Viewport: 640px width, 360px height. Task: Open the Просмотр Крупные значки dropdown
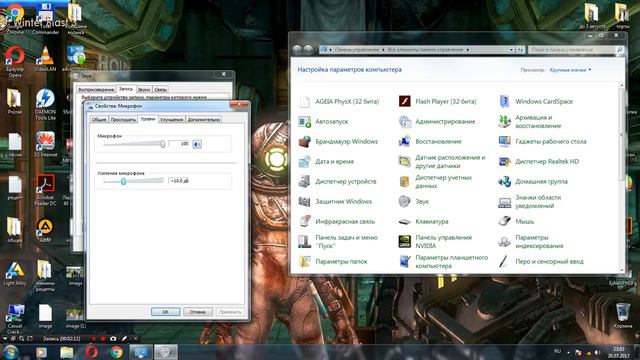(x=570, y=70)
